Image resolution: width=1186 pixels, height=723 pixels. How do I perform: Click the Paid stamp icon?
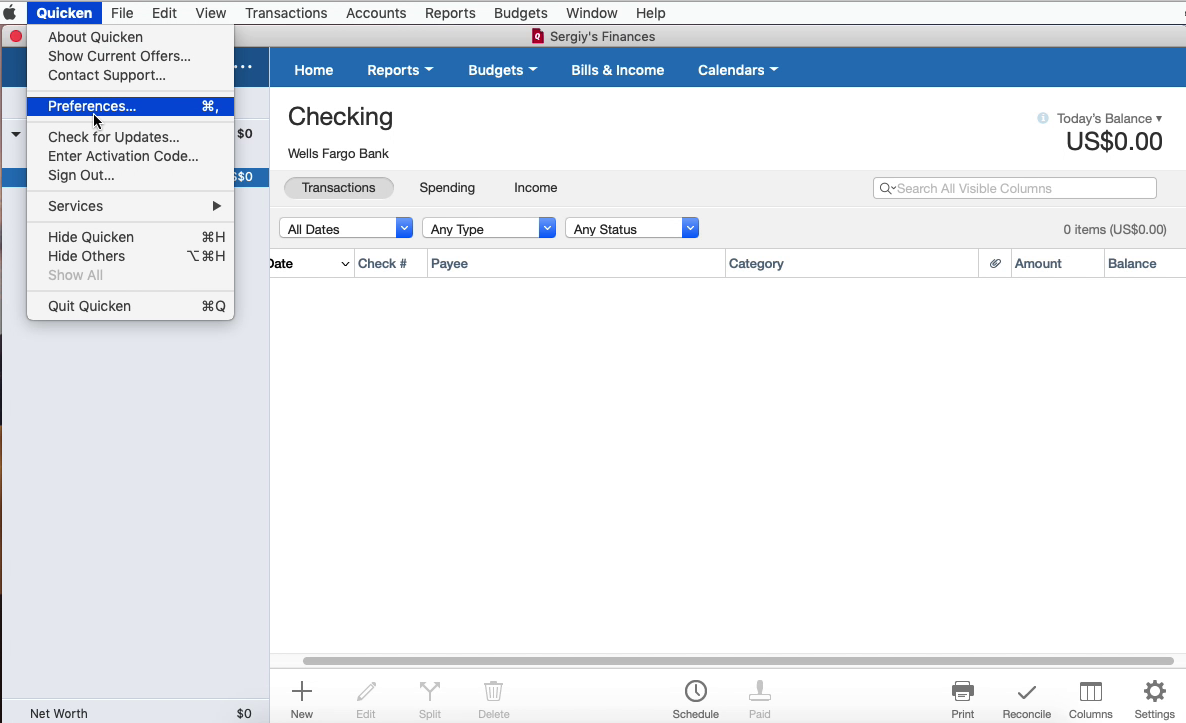coord(759,700)
